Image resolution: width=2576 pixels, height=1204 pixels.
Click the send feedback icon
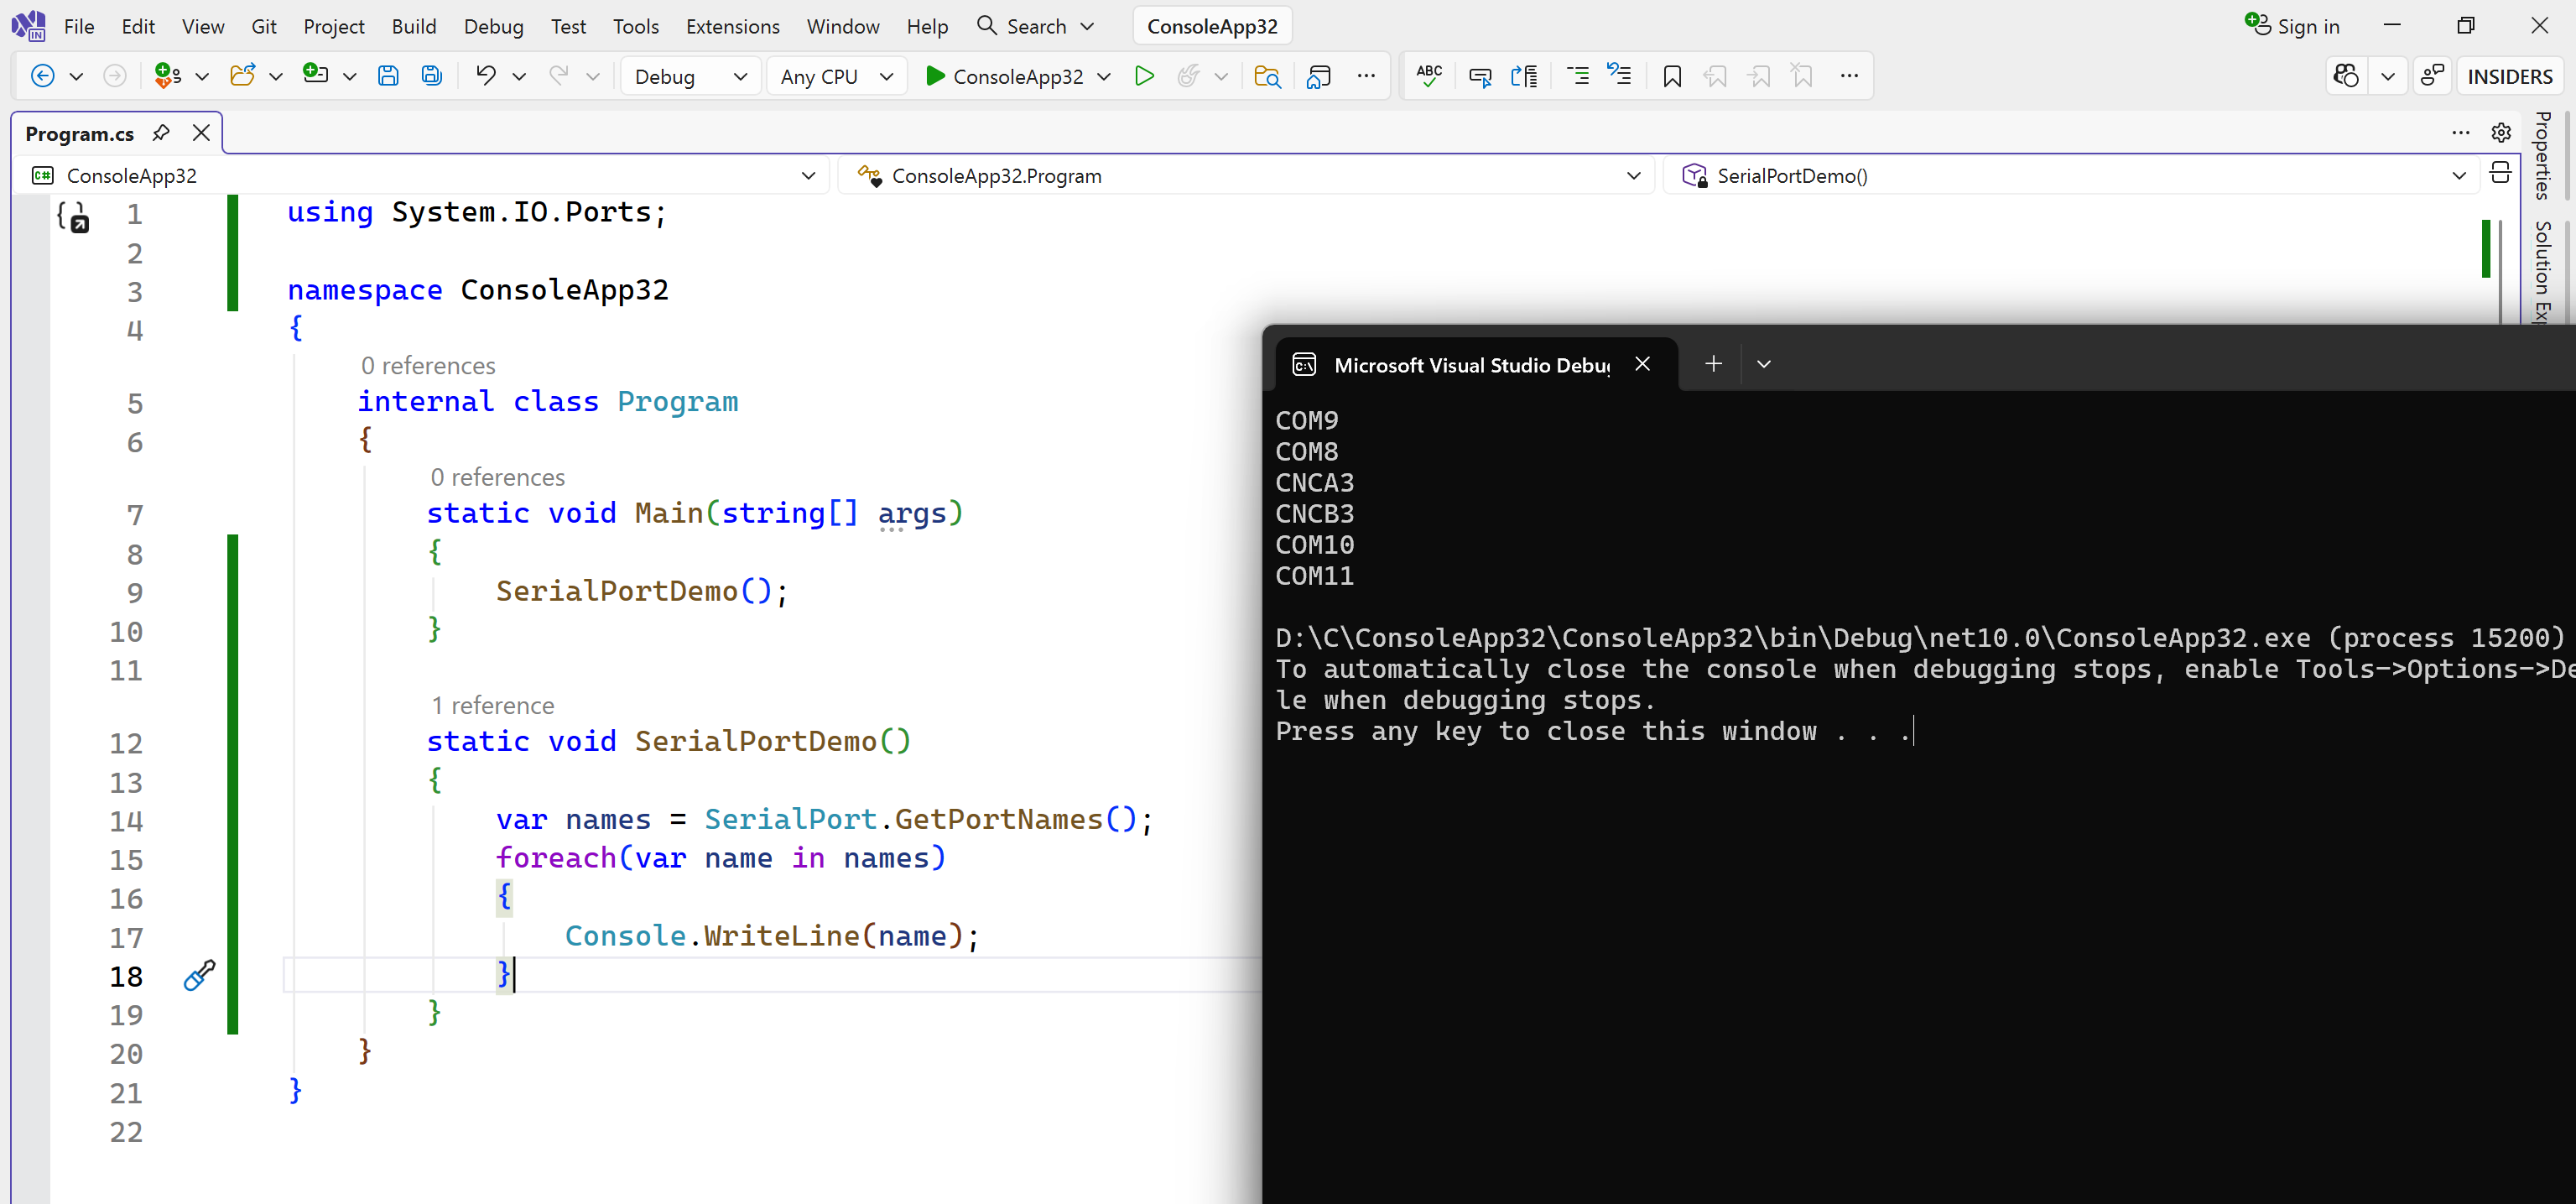click(2432, 76)
